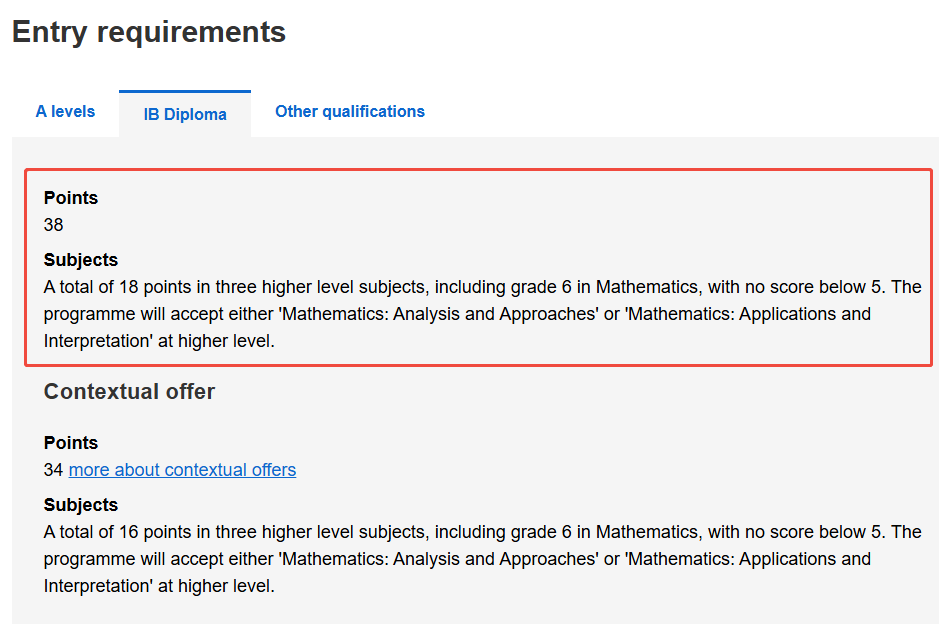Click the 34 contextual points value

pos(53,470)
